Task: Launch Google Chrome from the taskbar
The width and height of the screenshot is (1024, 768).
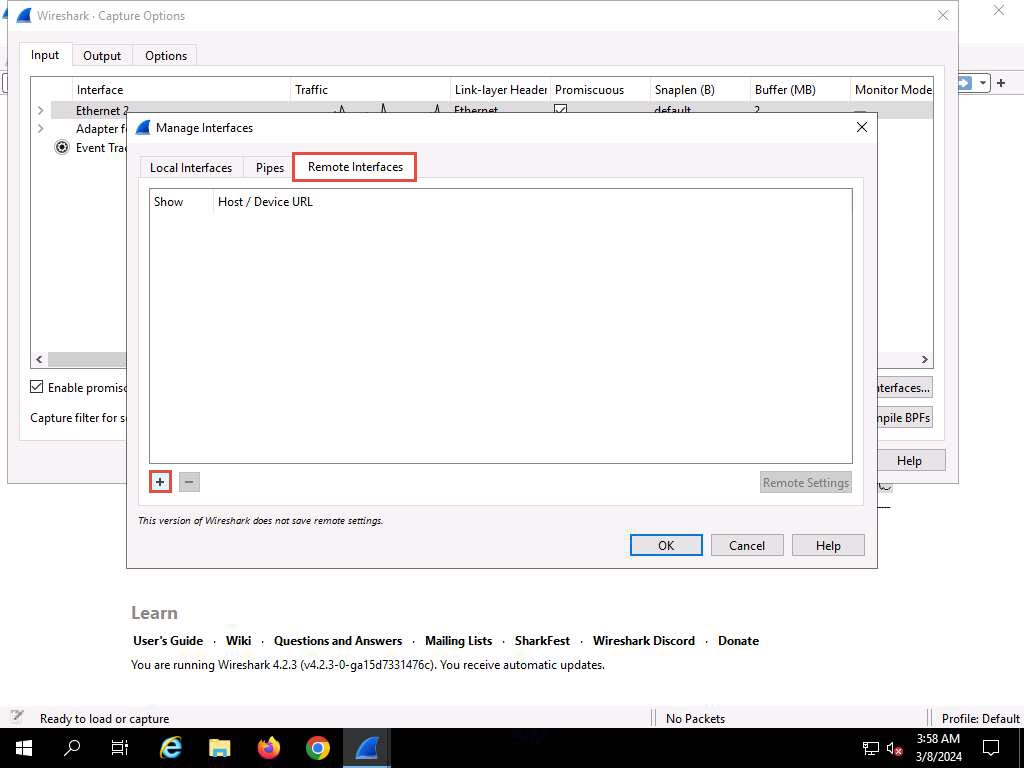Action: tap(318, 748)
